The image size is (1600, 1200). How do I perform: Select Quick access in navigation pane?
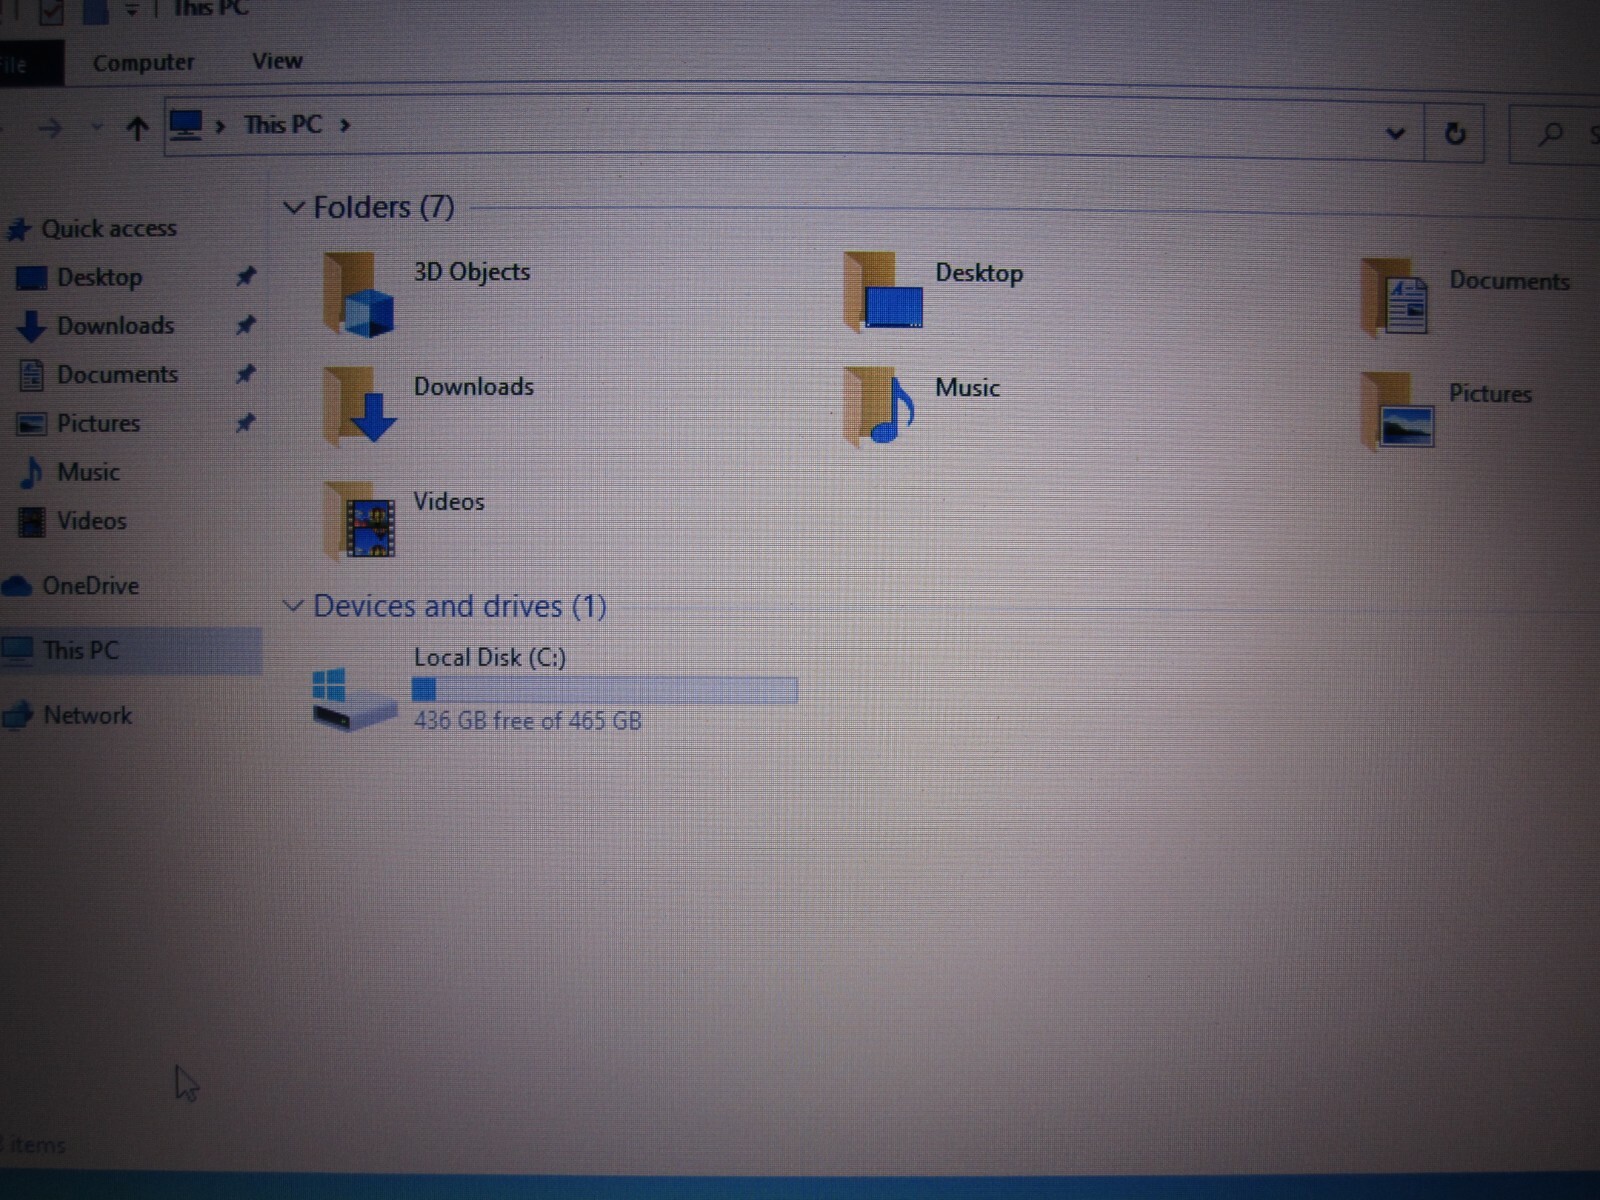[109, 229]
